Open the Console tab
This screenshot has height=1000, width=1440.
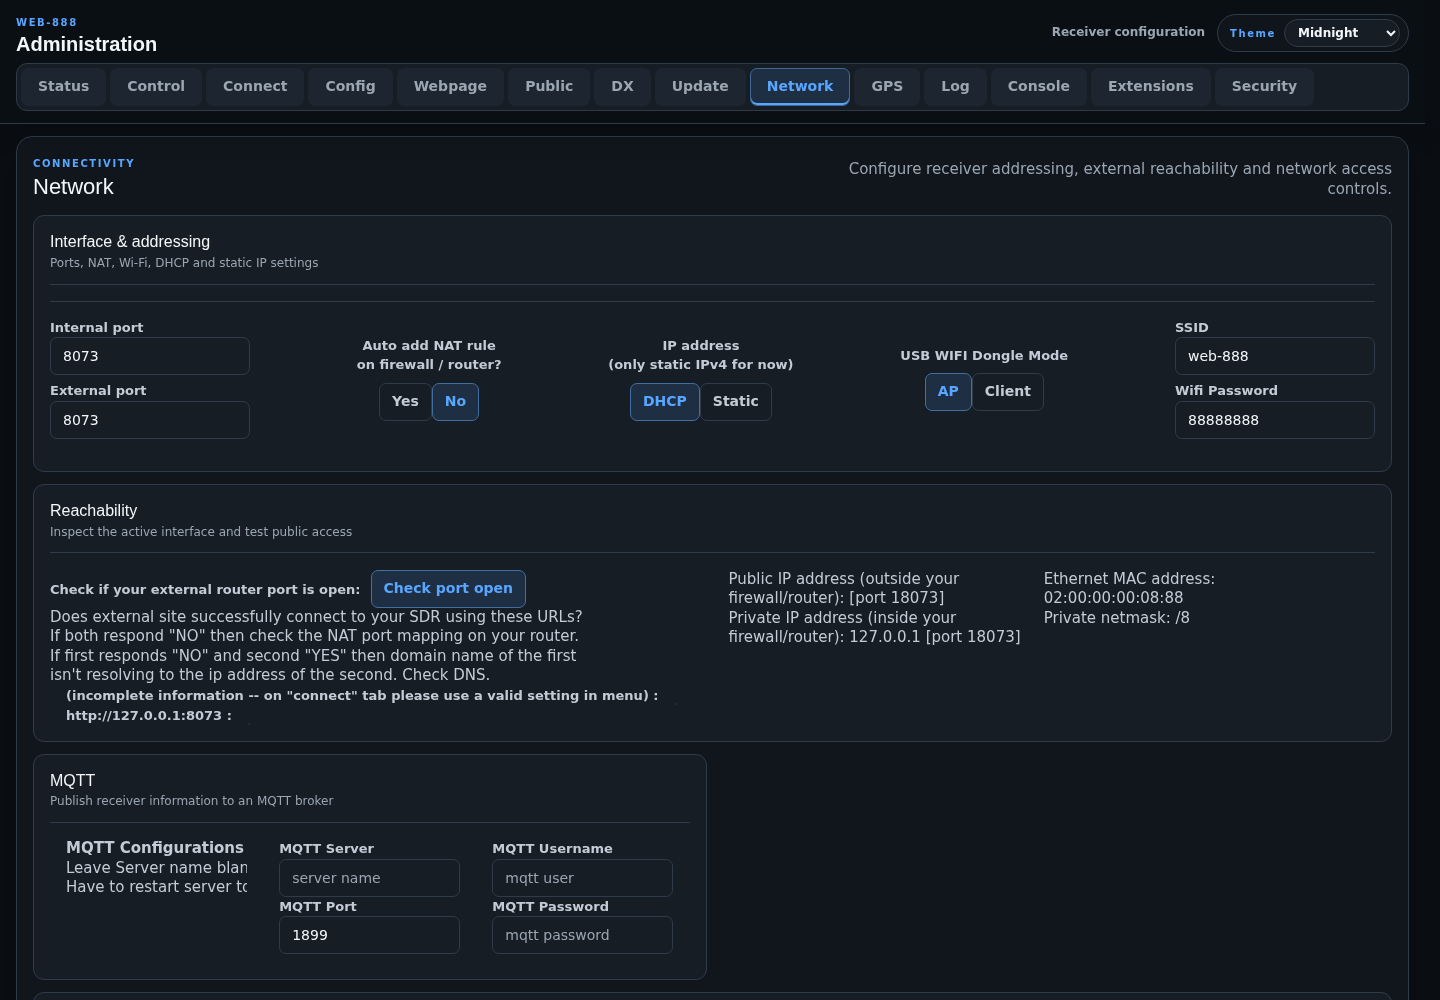pyautogui.click(x=1038, y=86)
